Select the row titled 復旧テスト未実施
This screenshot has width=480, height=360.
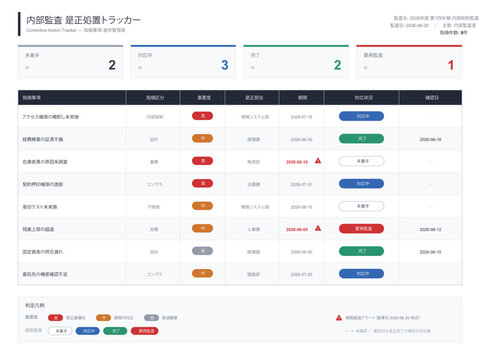pyautogui.click(x=240, y=206)
